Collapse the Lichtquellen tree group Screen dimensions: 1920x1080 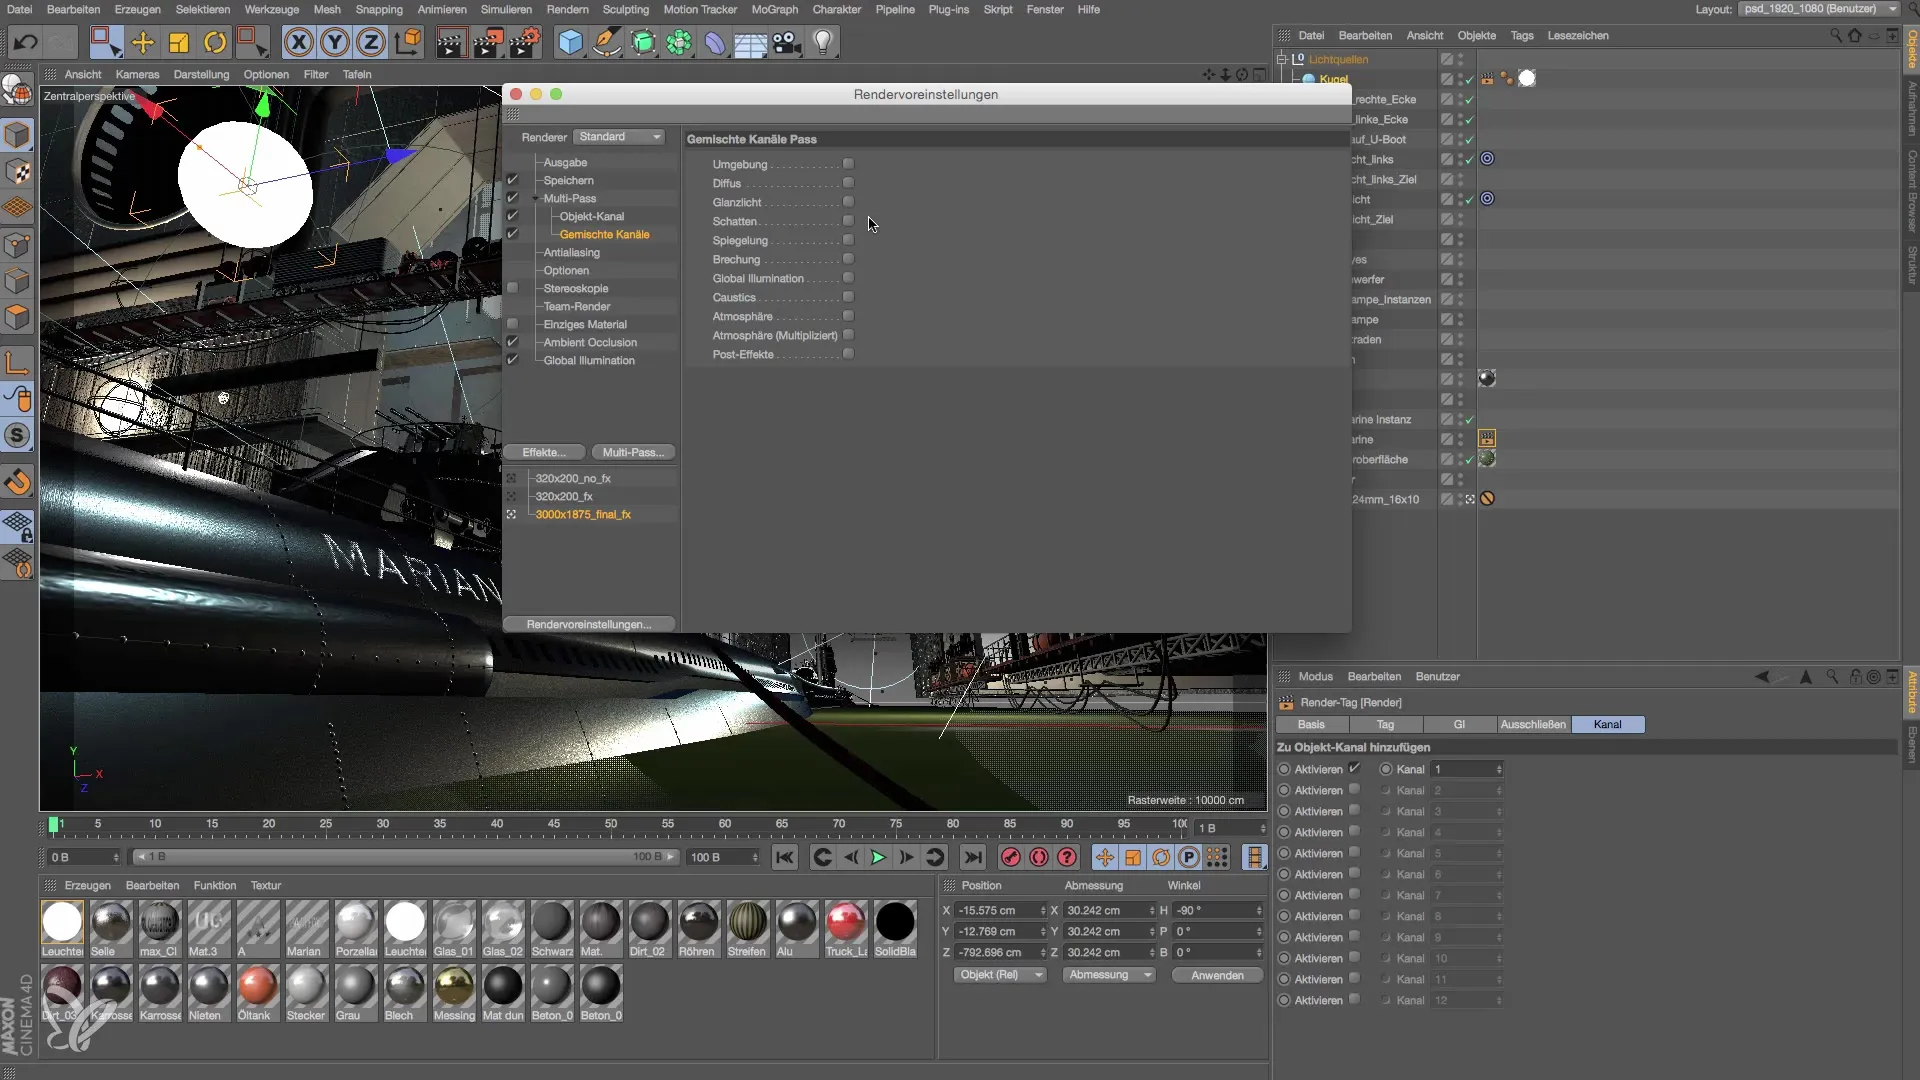1282,59
